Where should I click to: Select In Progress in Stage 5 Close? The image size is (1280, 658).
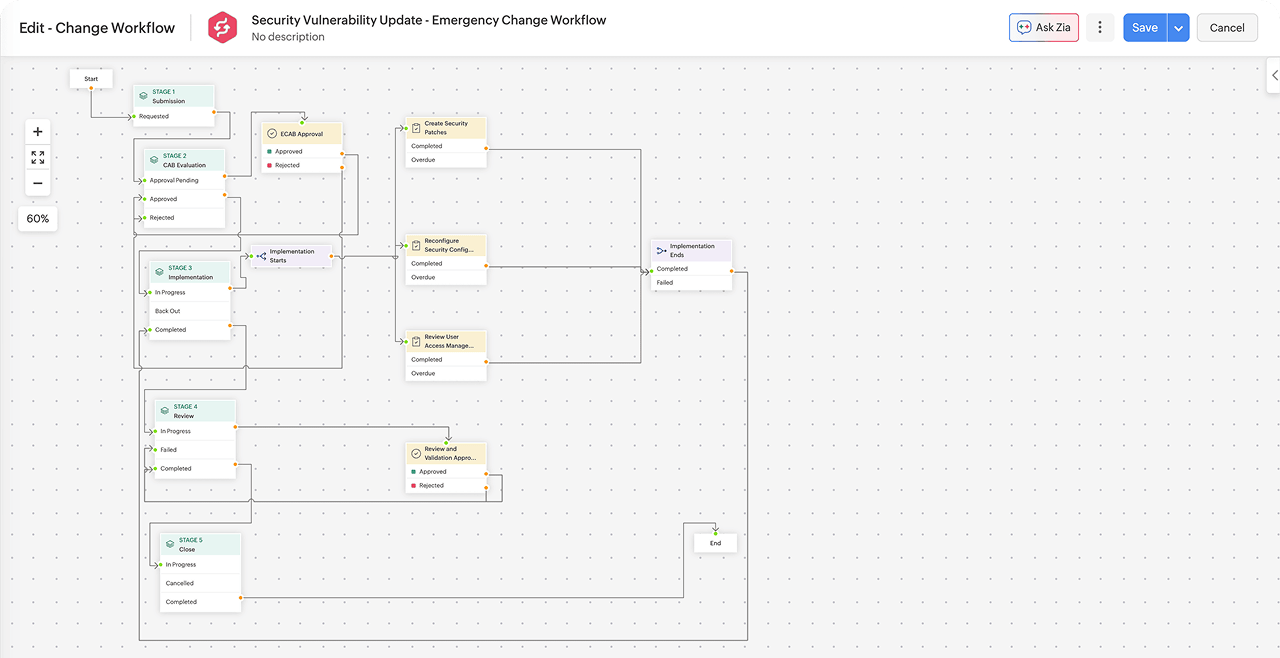point(201,565)
